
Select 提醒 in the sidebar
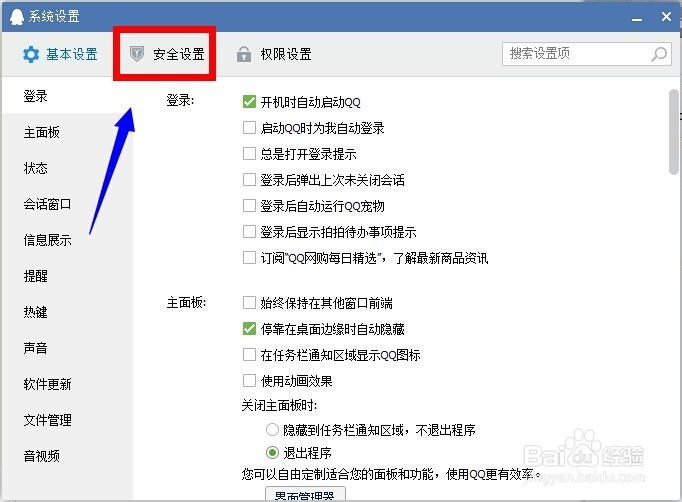[x=67, y=276]
